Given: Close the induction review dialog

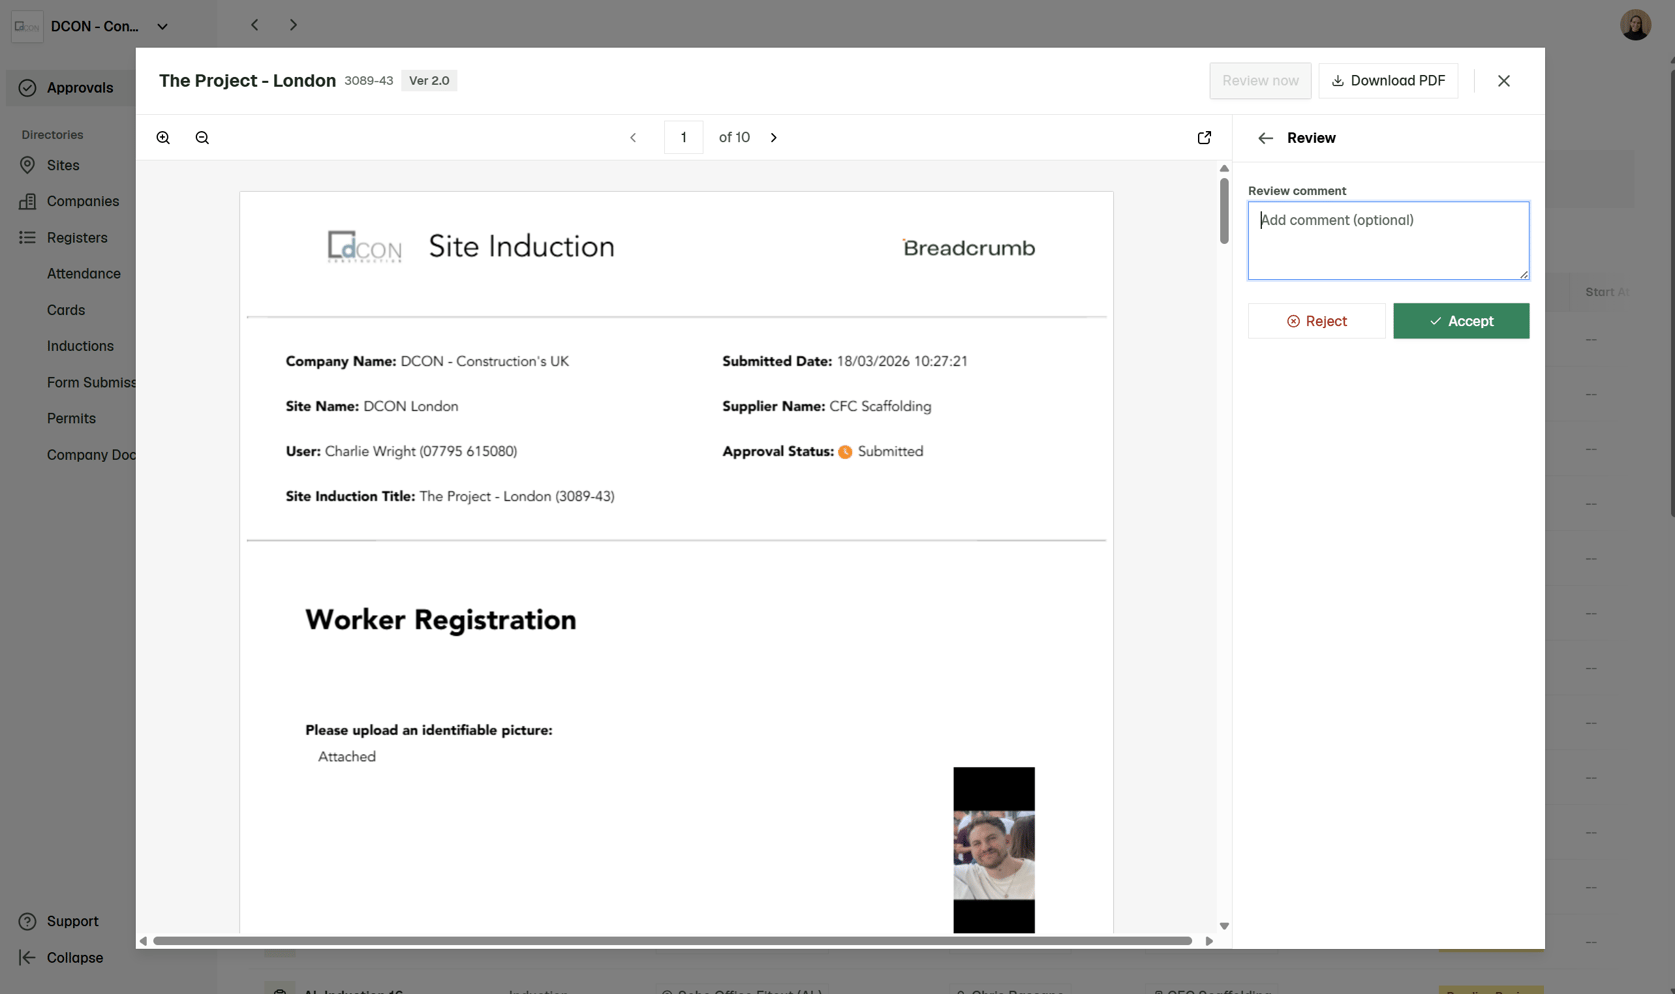Looking at the screenshot, I should (x=1503, y=81).
